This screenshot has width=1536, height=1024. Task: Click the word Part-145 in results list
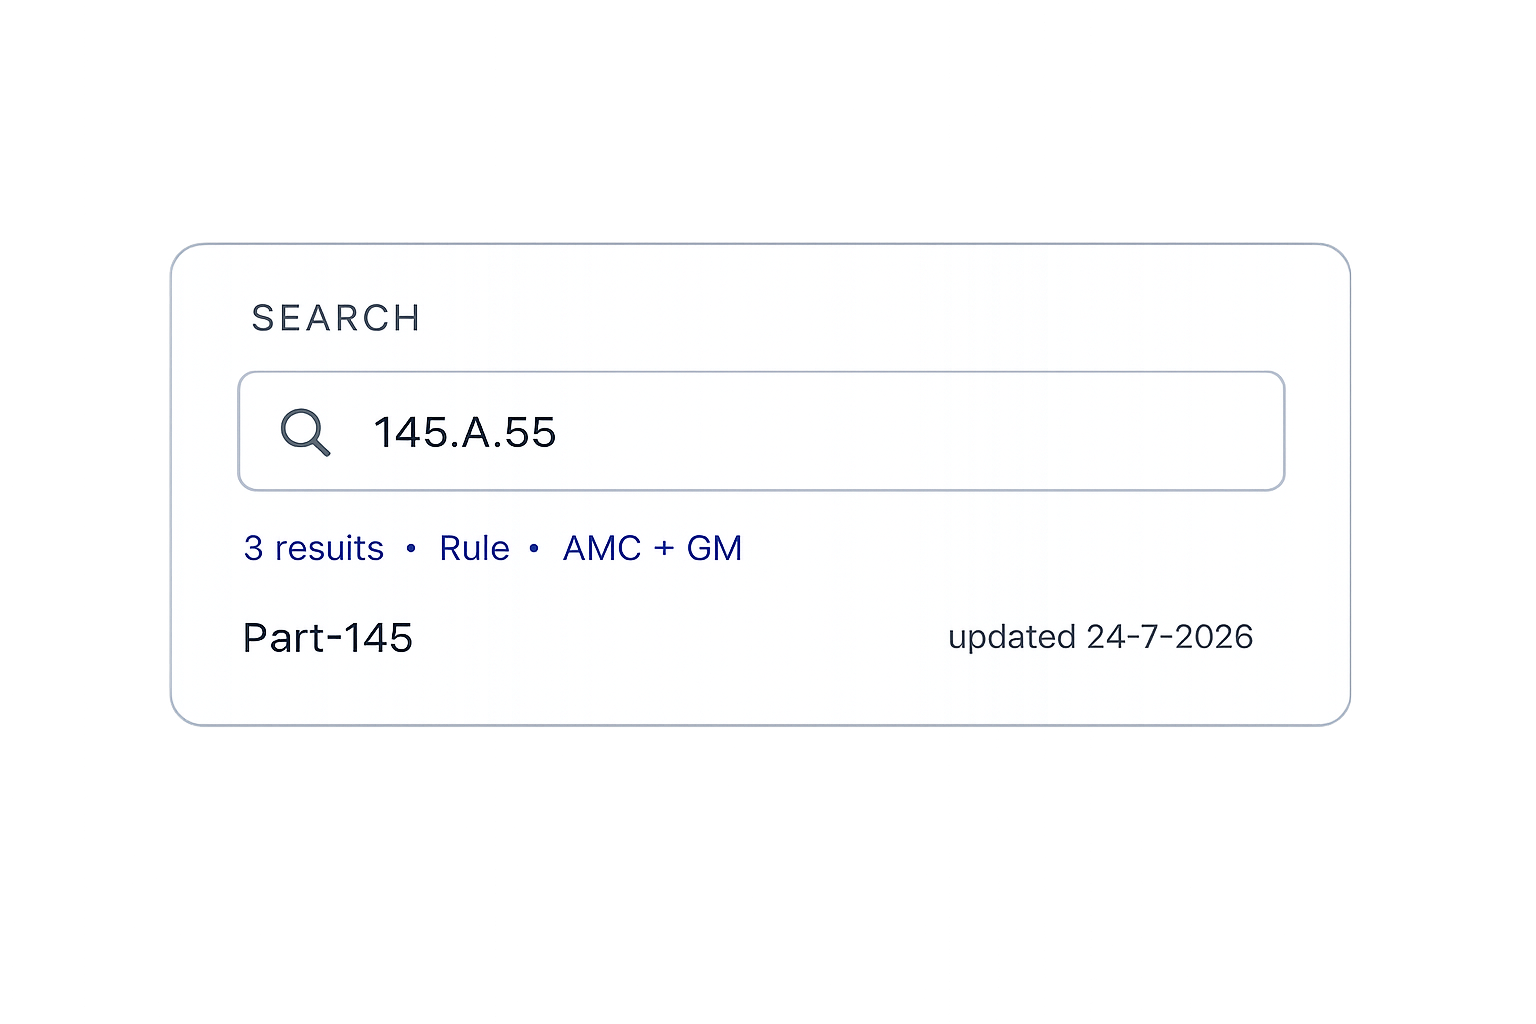click(328, 638)
